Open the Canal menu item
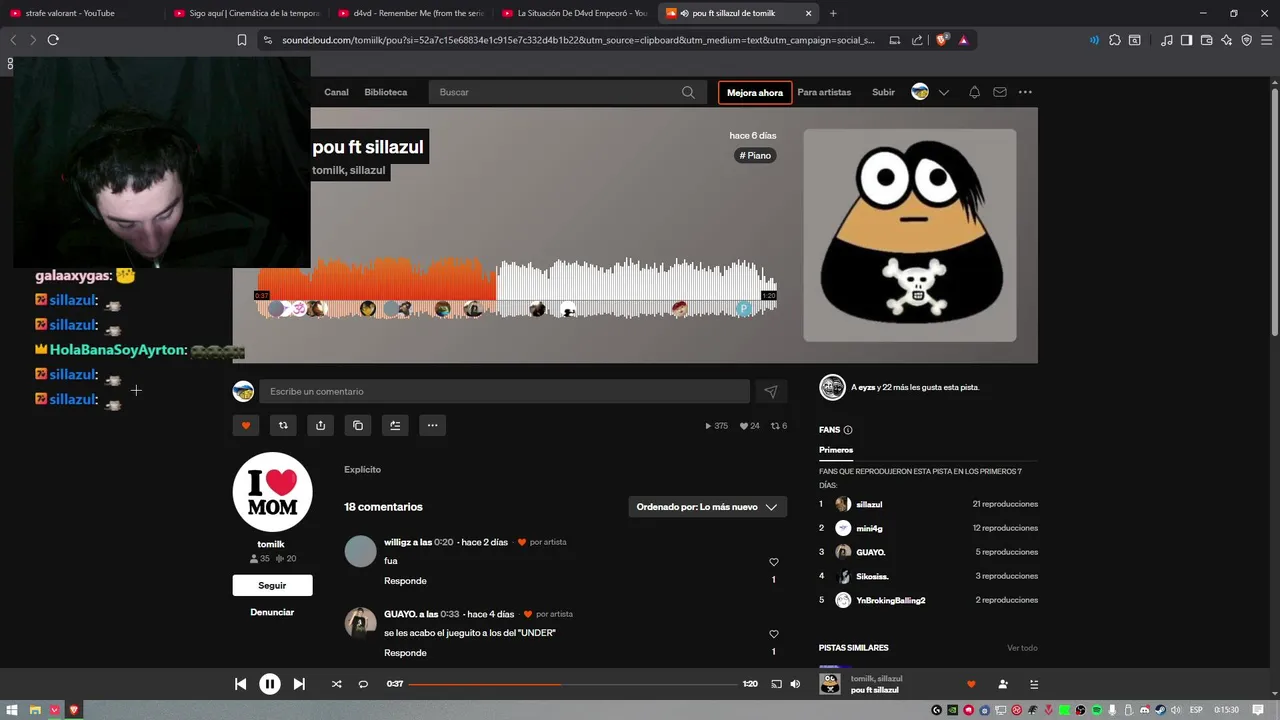 [x=336, y=92]
